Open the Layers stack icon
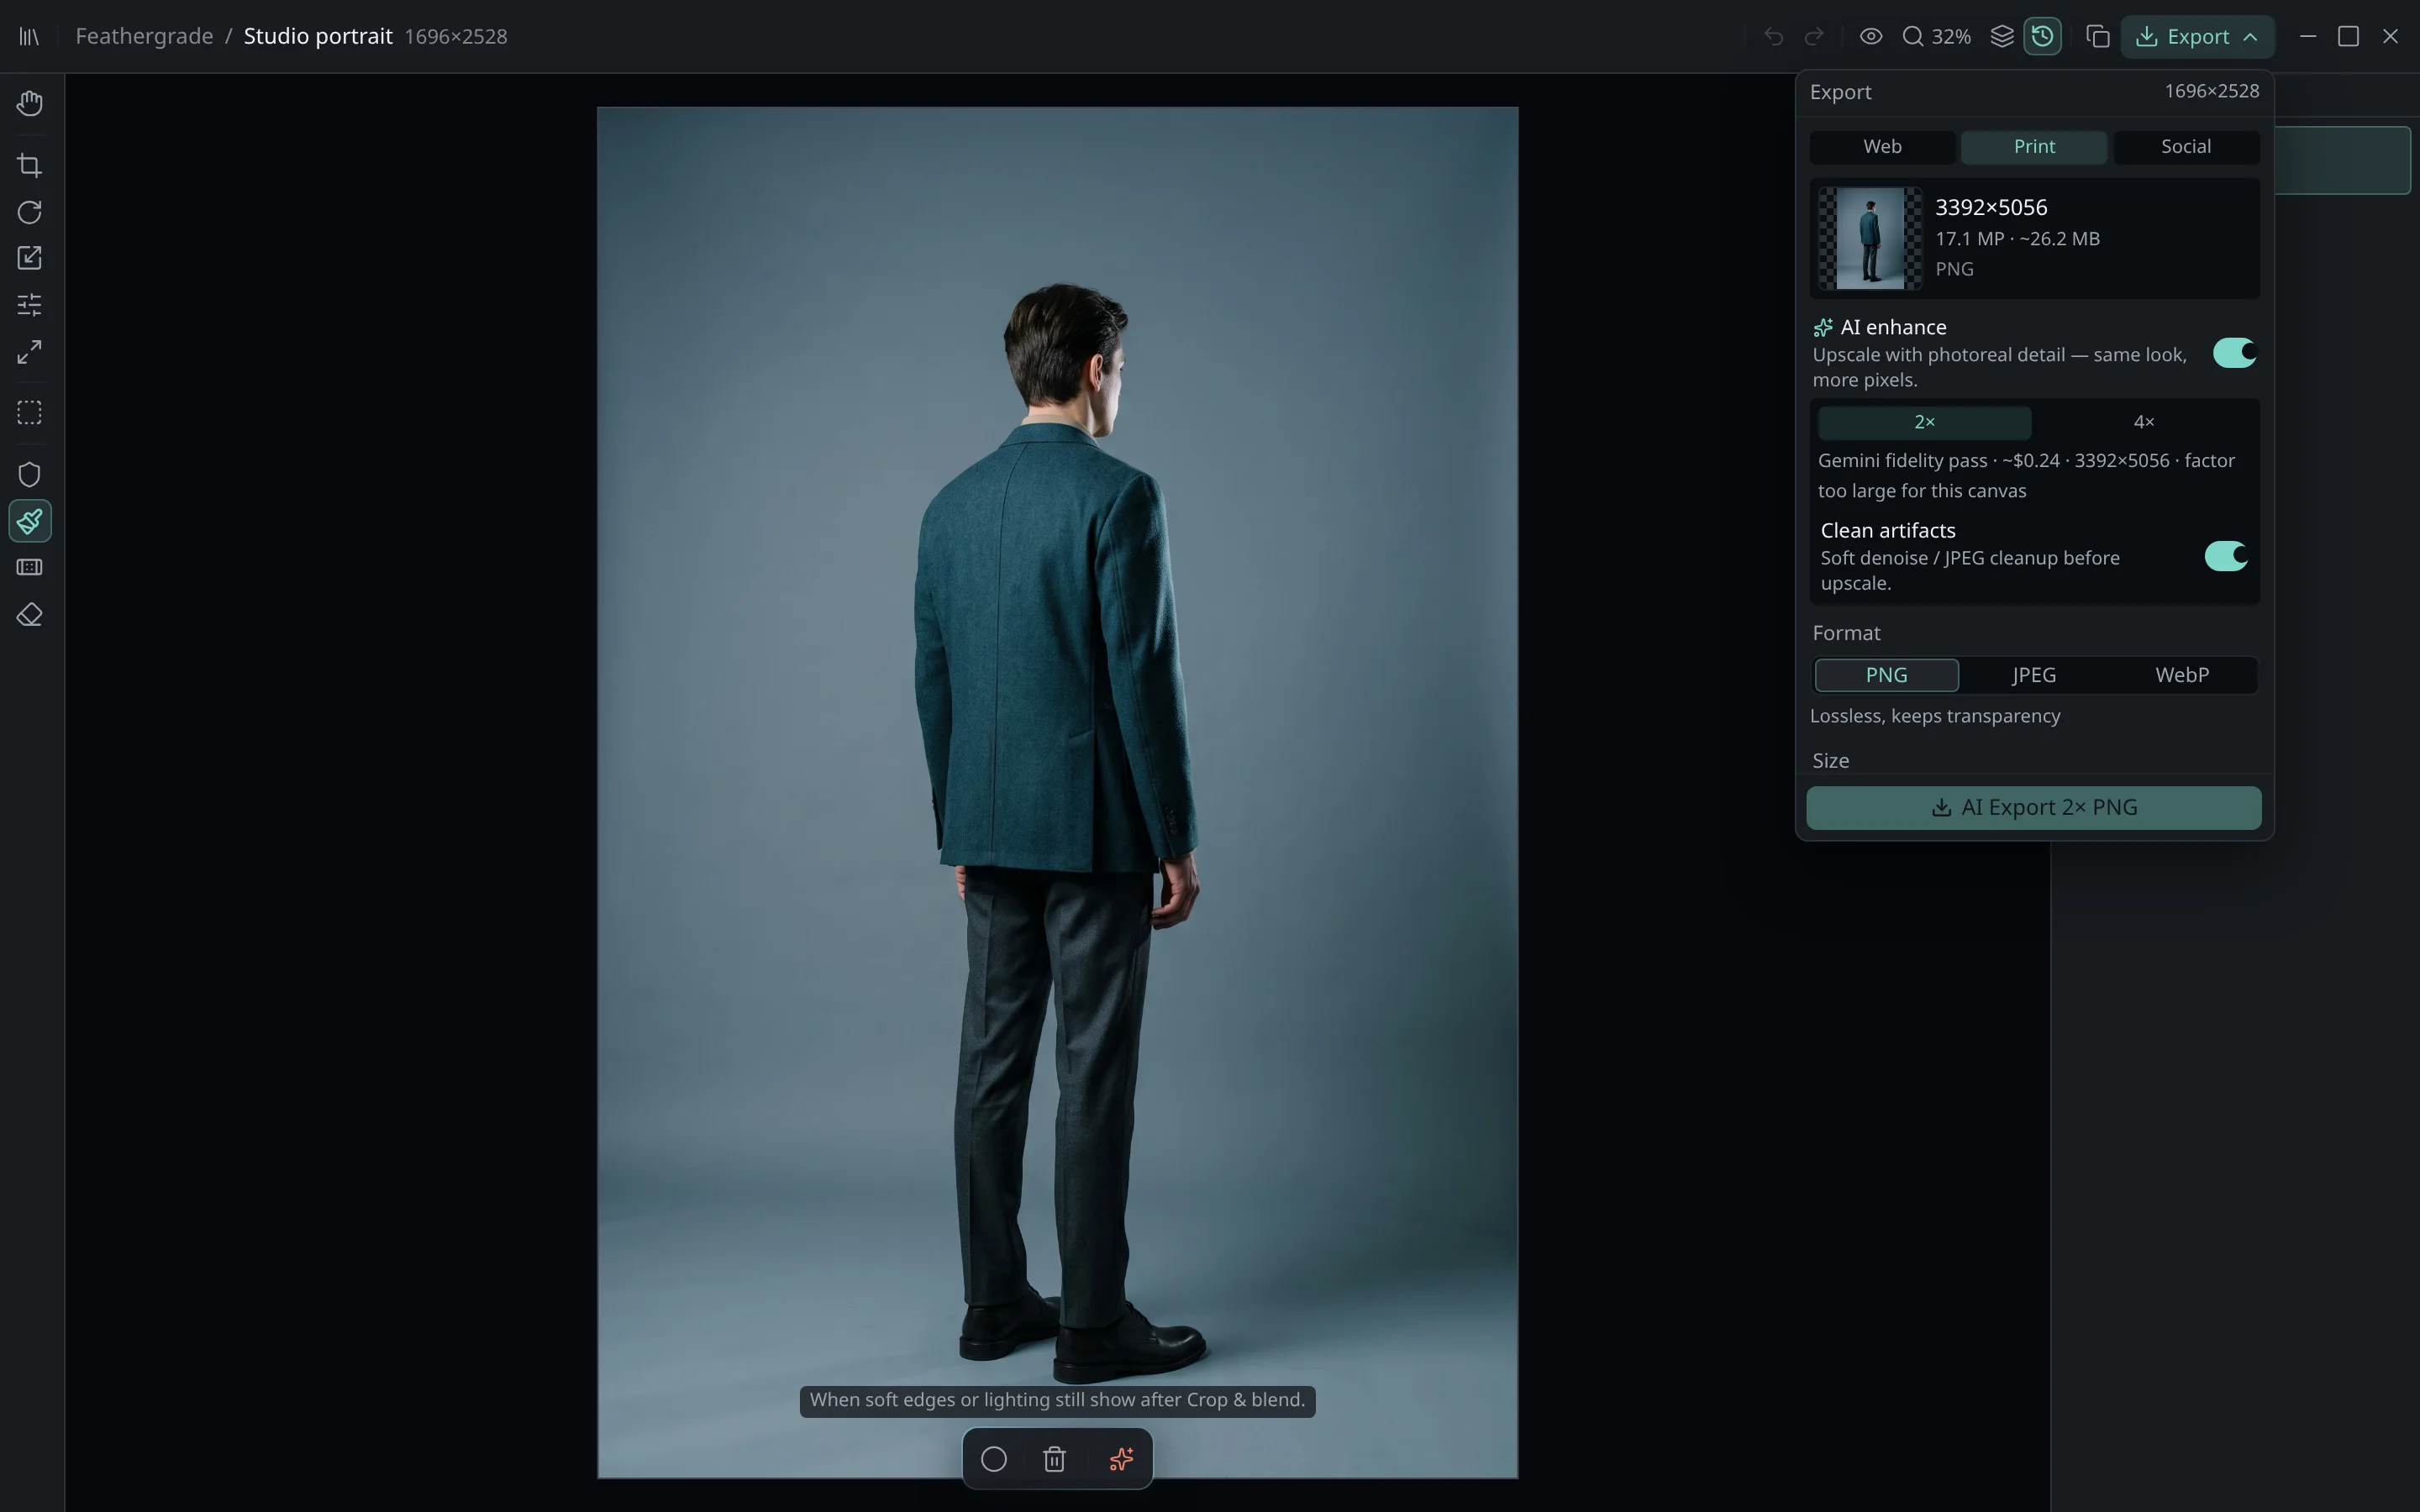Screen dimensions: 2420x1512 click(x=2002, y=37)
